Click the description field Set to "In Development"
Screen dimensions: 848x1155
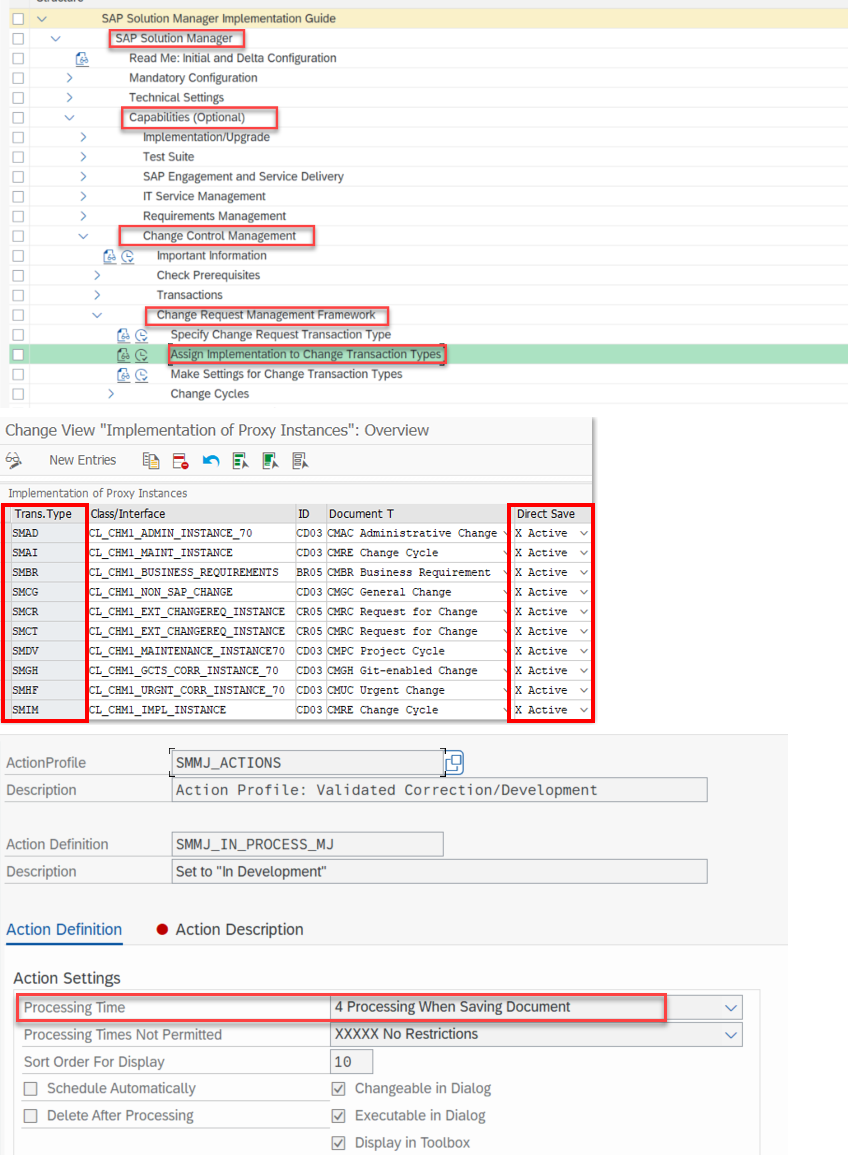(x=439, y=871)
